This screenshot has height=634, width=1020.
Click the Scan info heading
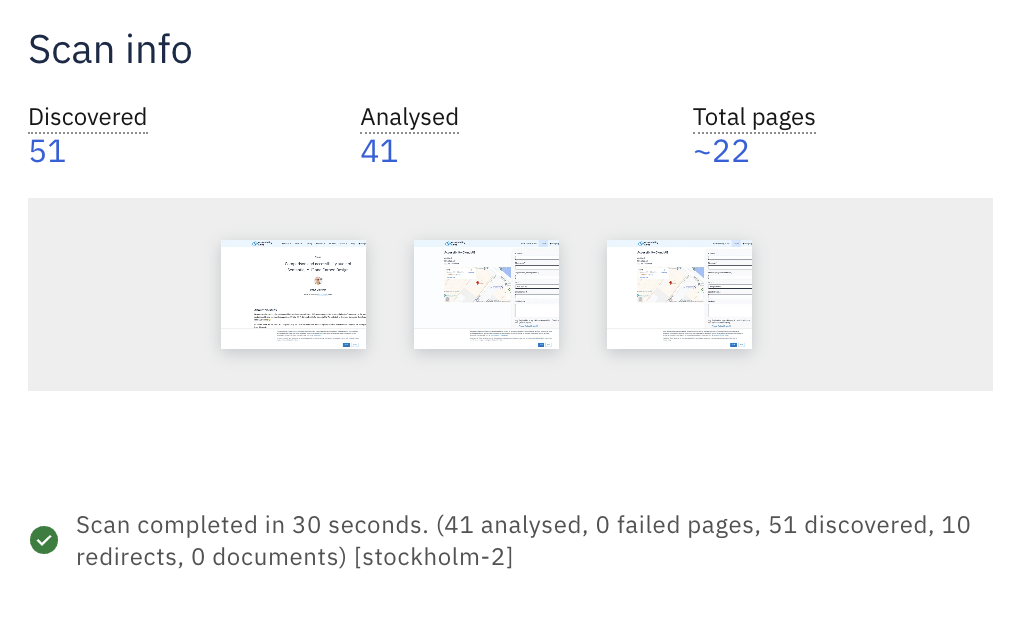(110, 49)
